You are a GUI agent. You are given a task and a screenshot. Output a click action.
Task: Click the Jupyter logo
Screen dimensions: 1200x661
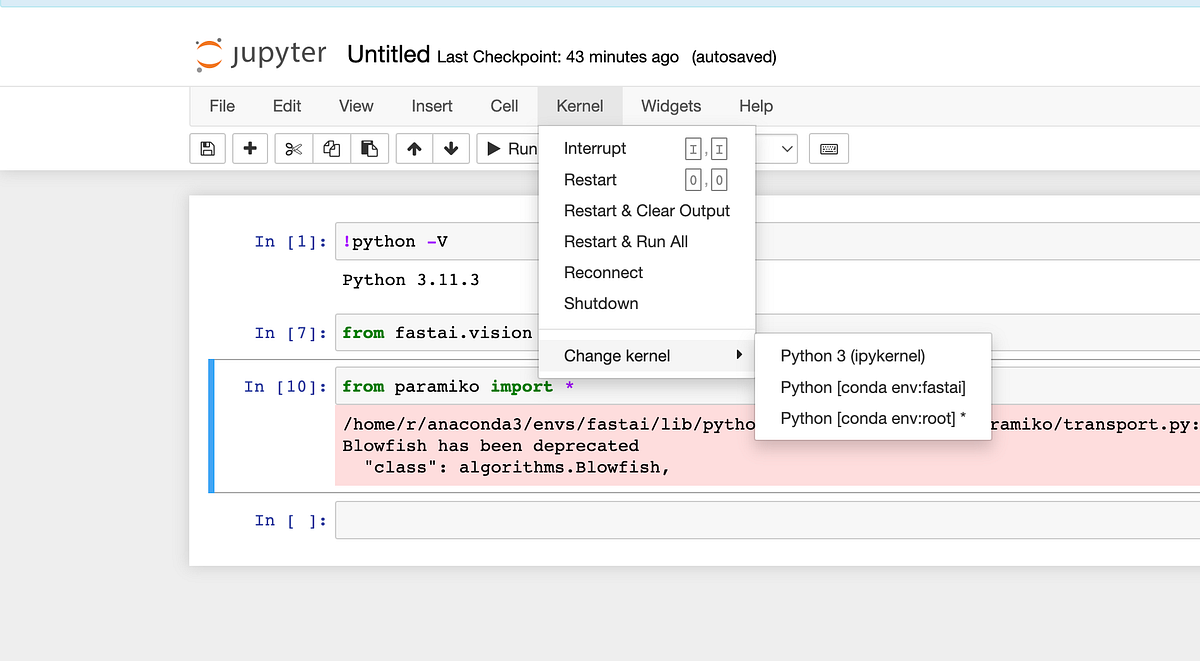[208, 55]
